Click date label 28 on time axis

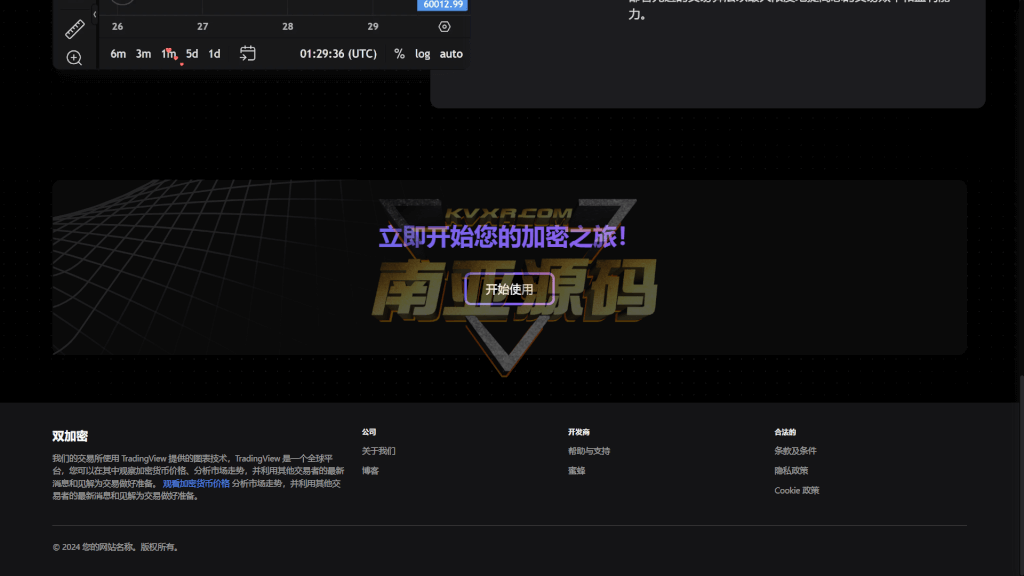point(287,27)
